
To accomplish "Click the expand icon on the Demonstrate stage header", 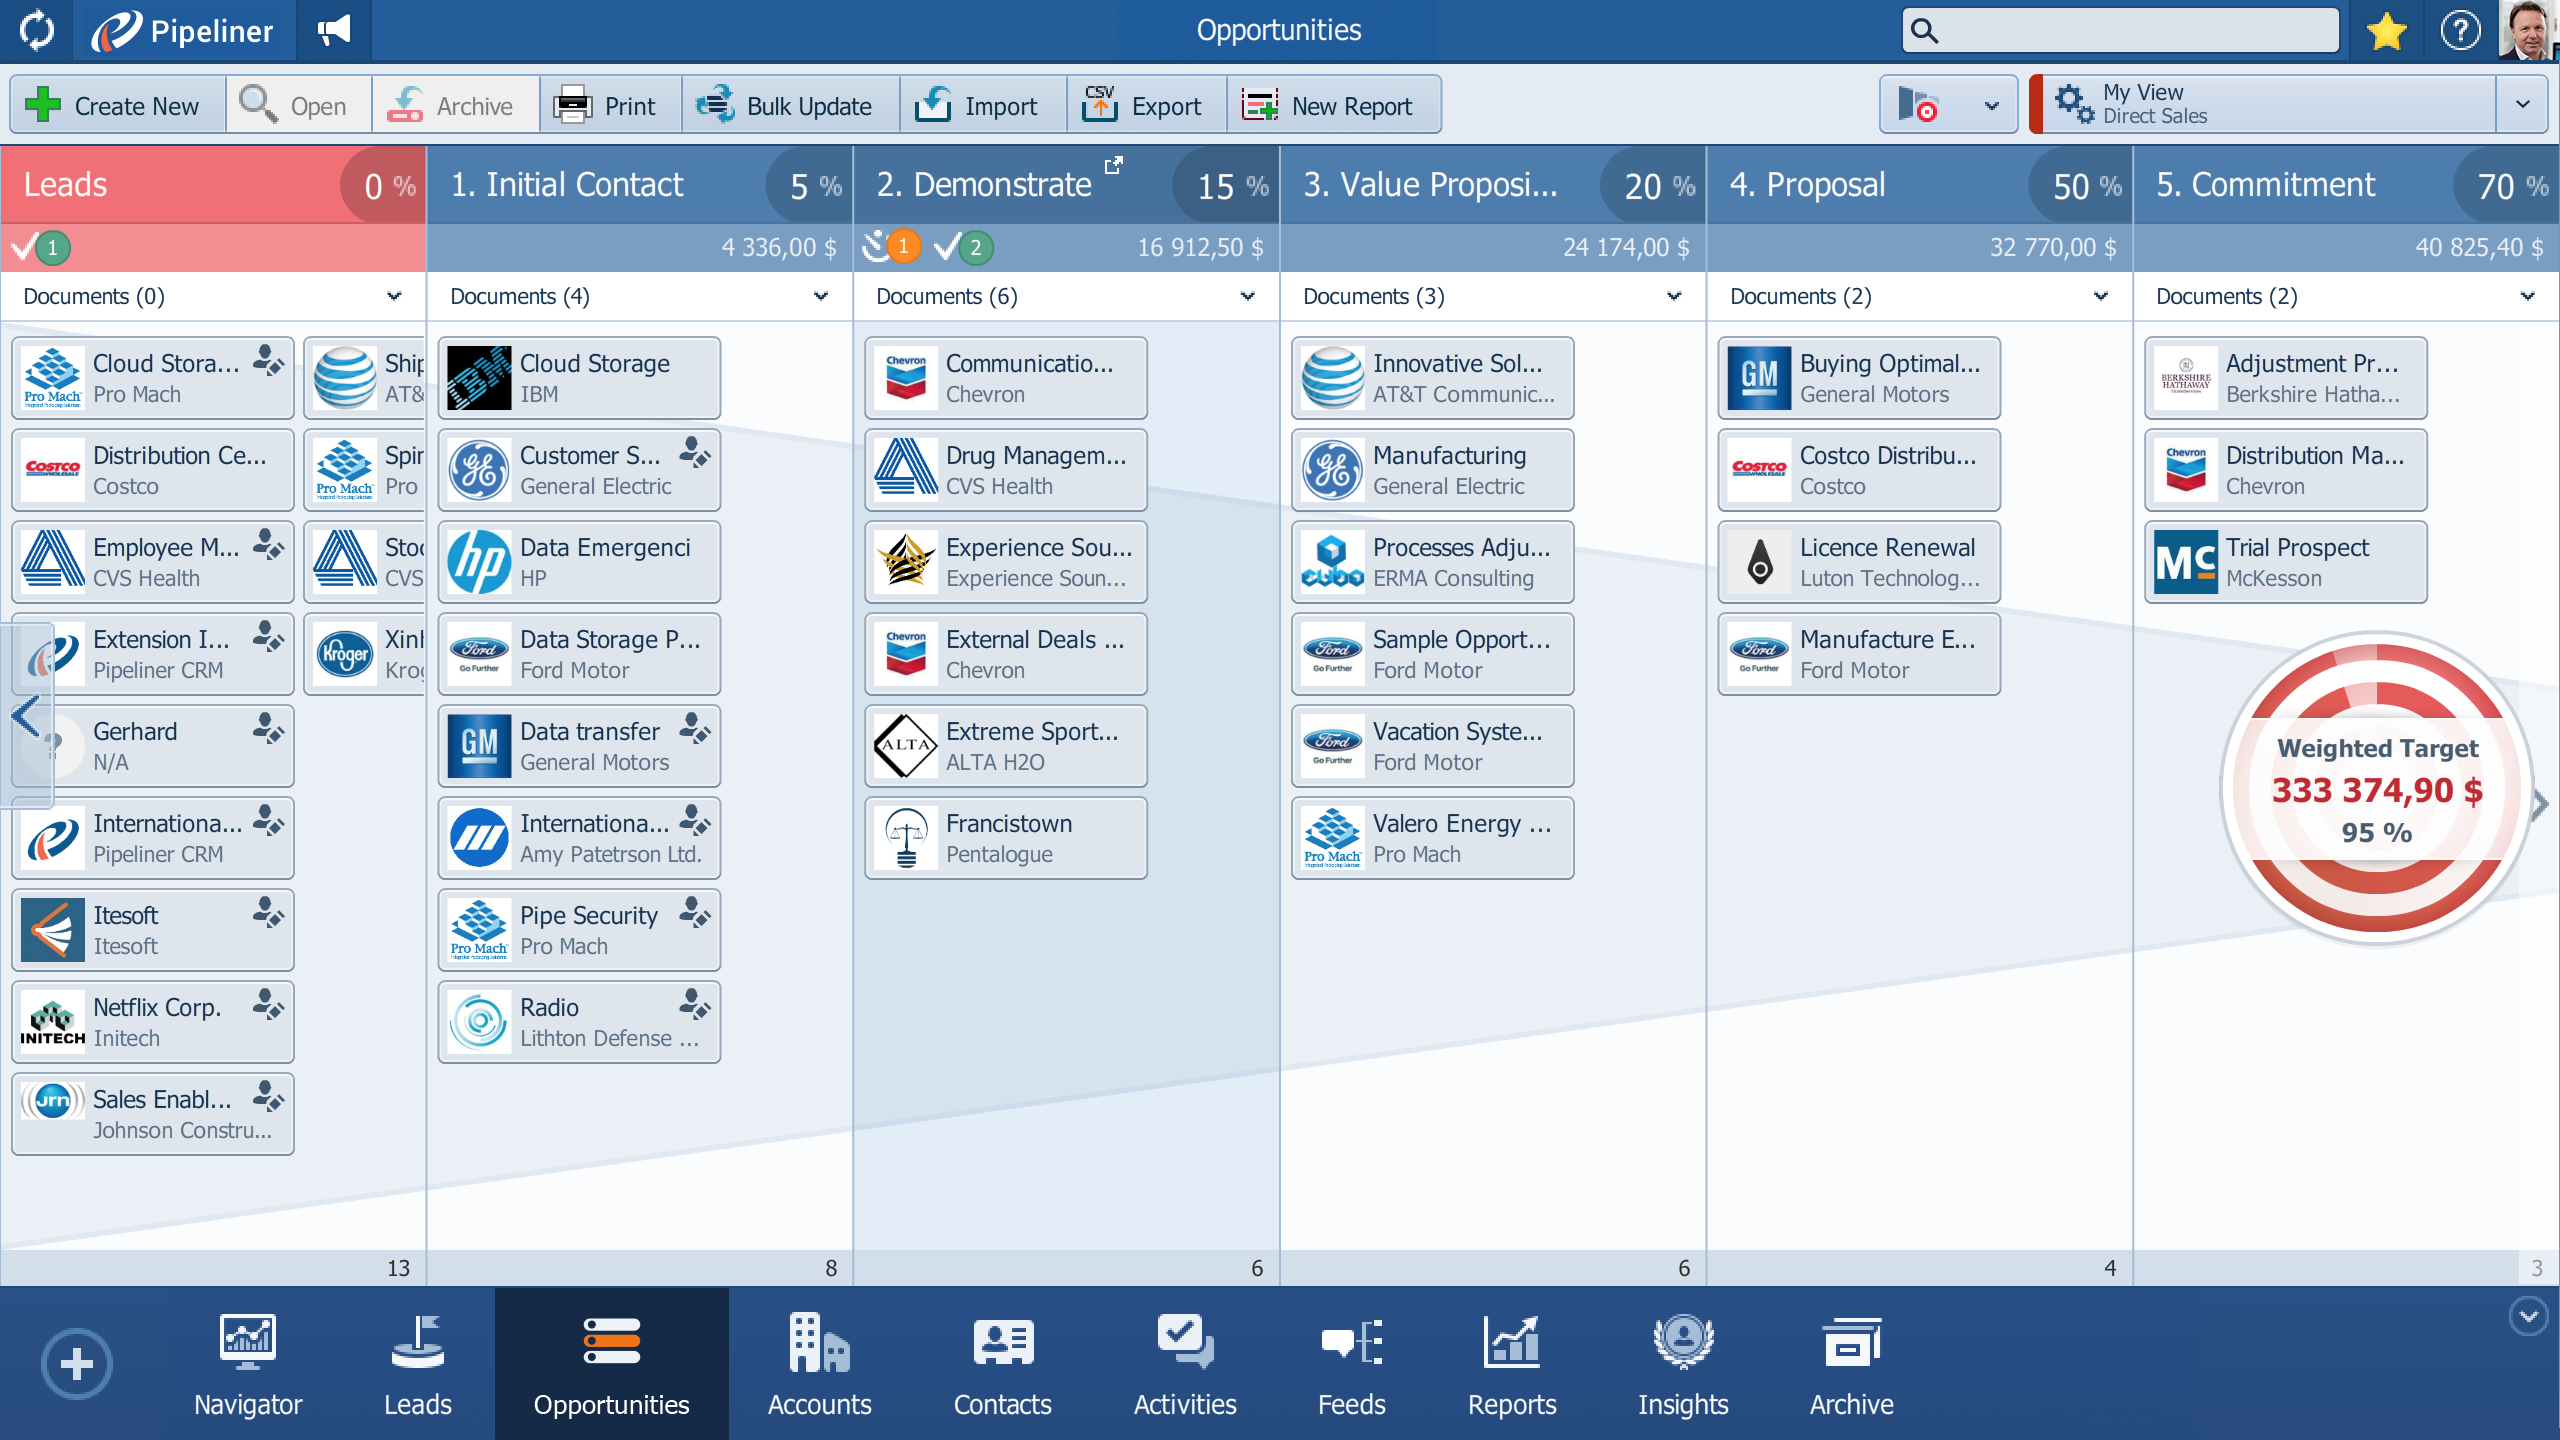I will coord(1114,165).
